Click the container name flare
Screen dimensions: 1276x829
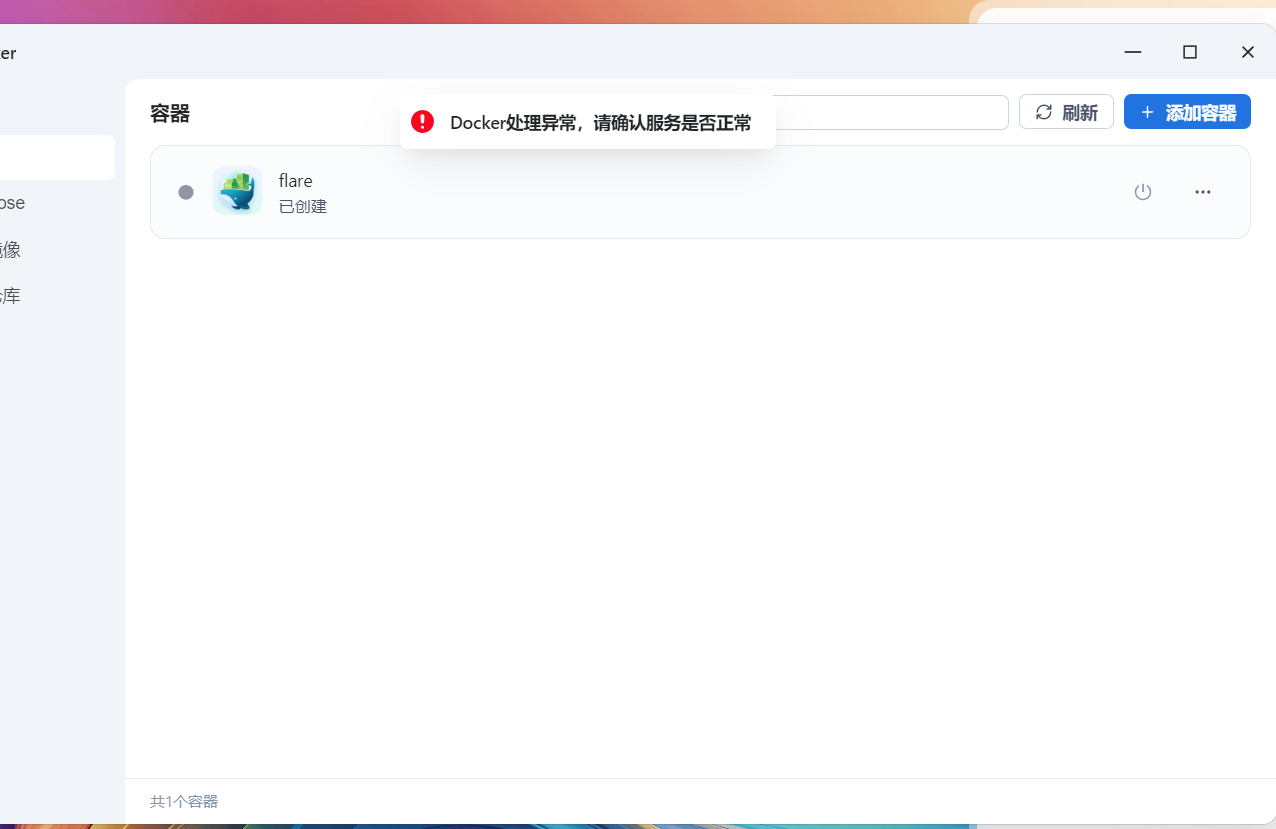click(295, 180)
